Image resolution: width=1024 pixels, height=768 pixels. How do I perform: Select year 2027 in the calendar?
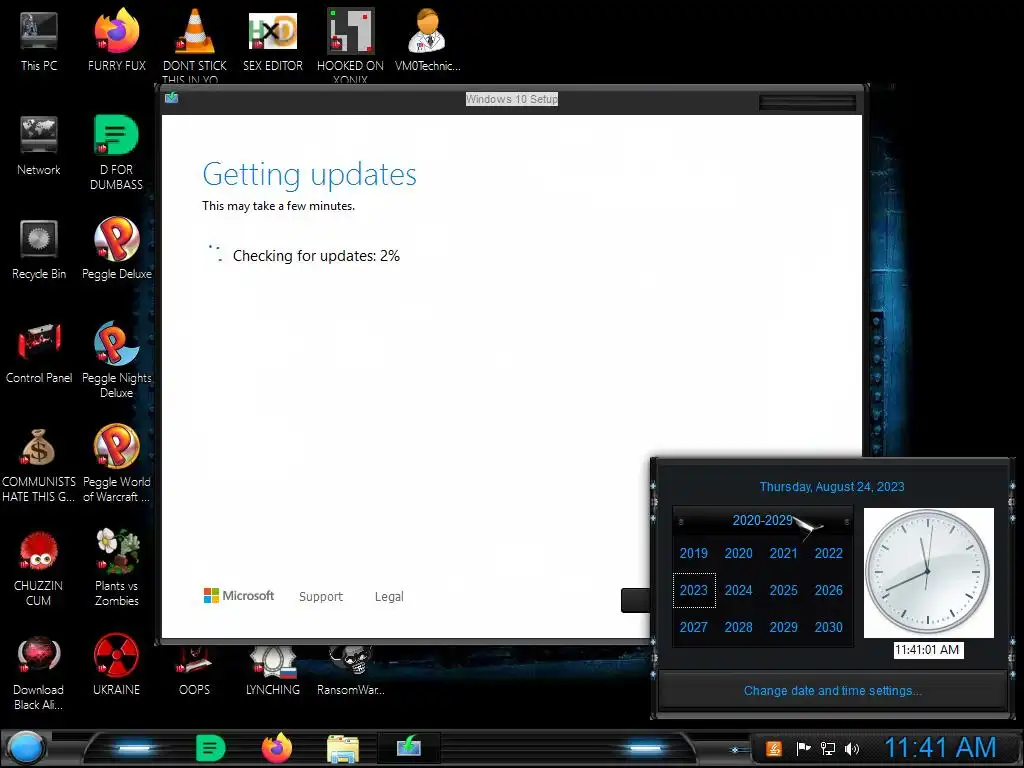point(694,627)
